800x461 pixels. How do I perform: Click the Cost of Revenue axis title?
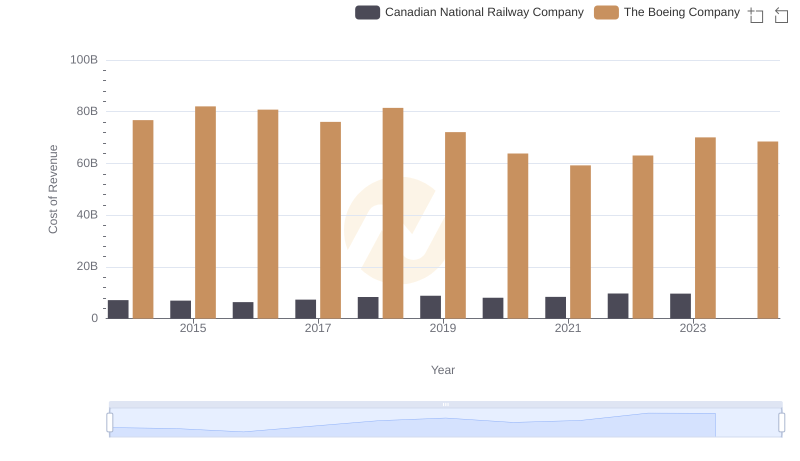pyautogui.click(x=53, y=189)
